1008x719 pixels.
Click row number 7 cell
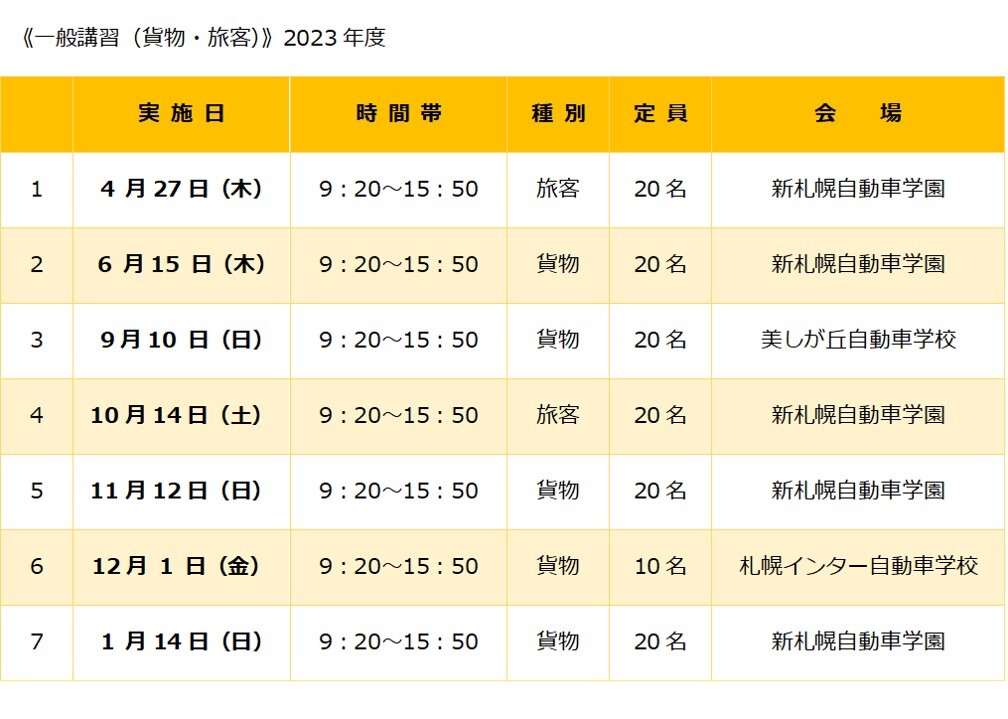(37, 642)
